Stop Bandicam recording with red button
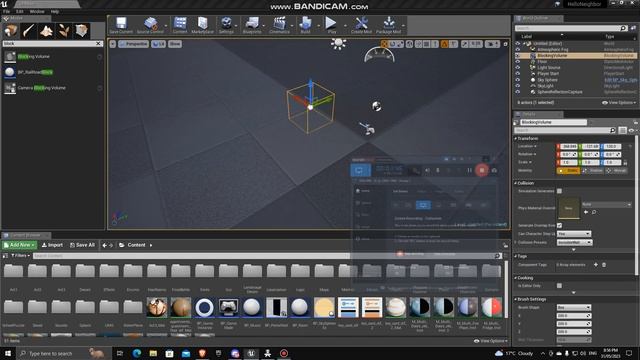640x360 pixels. click(x=482, y=170)
